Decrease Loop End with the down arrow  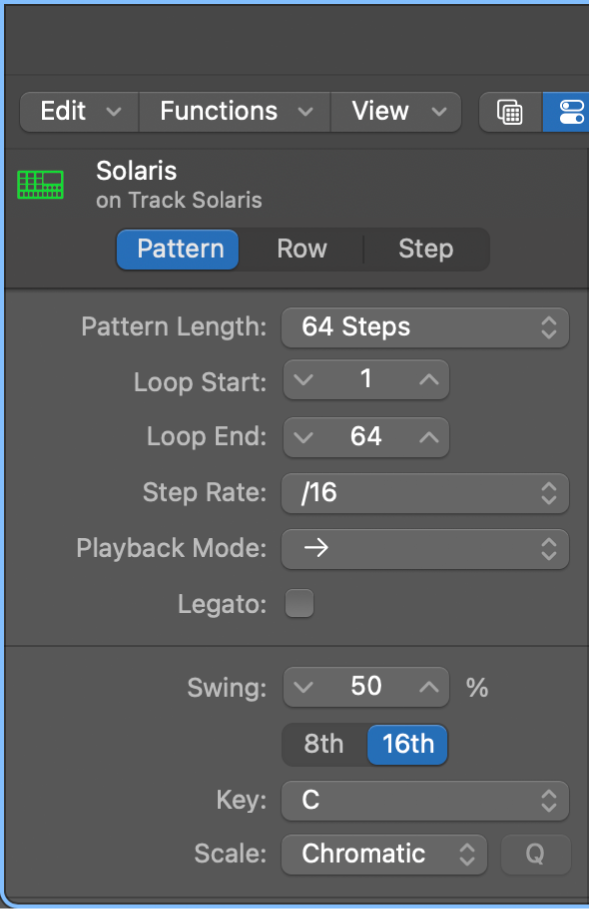pyautogui.click(x=303, y=437)
